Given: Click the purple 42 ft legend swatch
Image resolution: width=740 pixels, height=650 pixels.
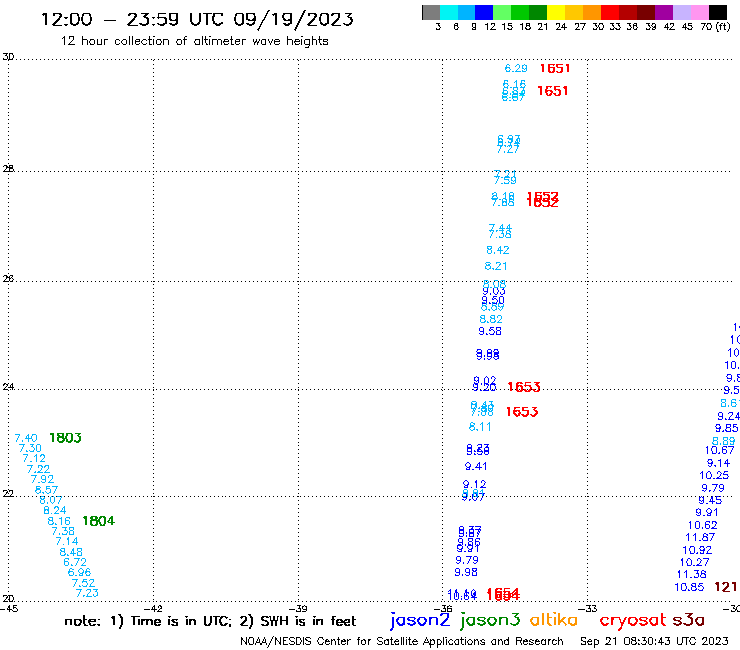Looking at the screenshot, I should [x=664, y=12].
